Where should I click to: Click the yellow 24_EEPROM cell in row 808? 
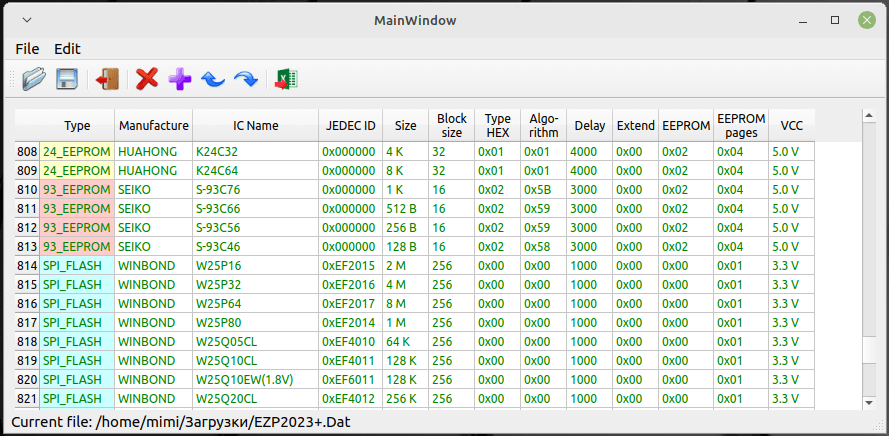pos(77,152)
